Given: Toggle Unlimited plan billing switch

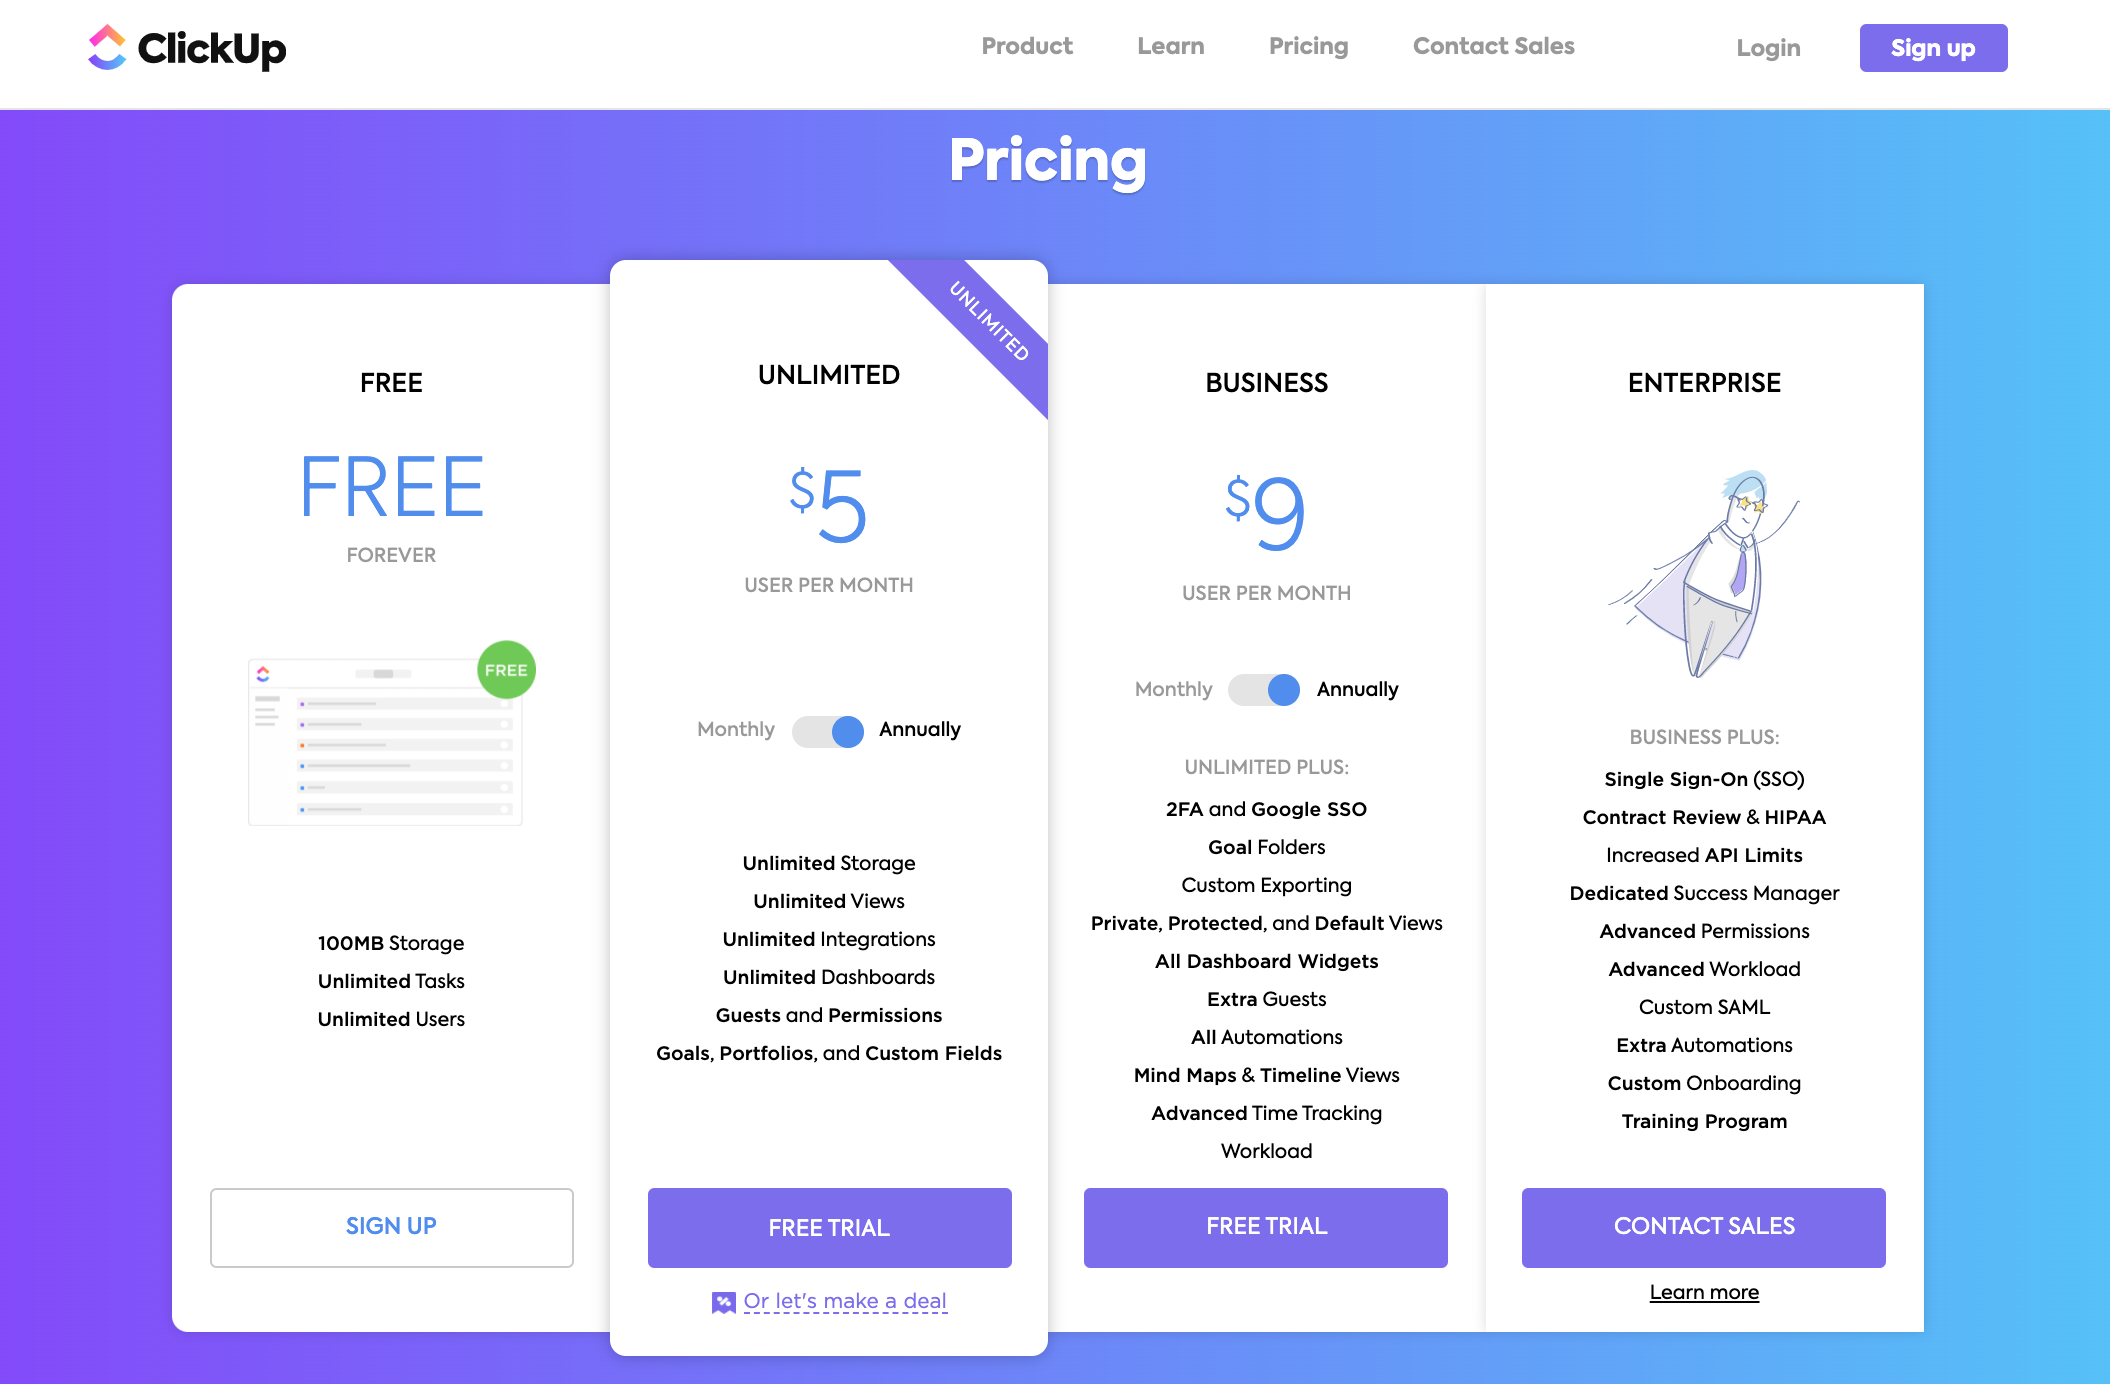Looking at the screenshot, I should 828,731.
